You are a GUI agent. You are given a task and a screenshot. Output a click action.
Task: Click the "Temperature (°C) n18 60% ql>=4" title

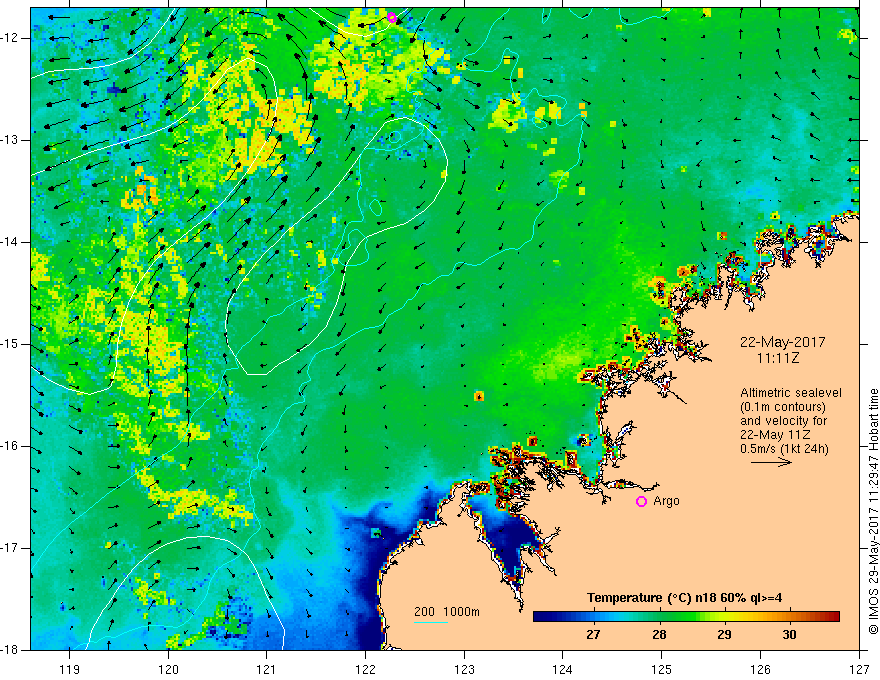coord(684,598)
